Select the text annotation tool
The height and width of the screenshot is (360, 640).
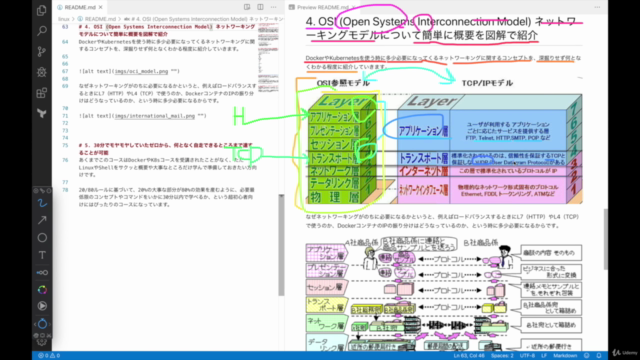point(42,255)
